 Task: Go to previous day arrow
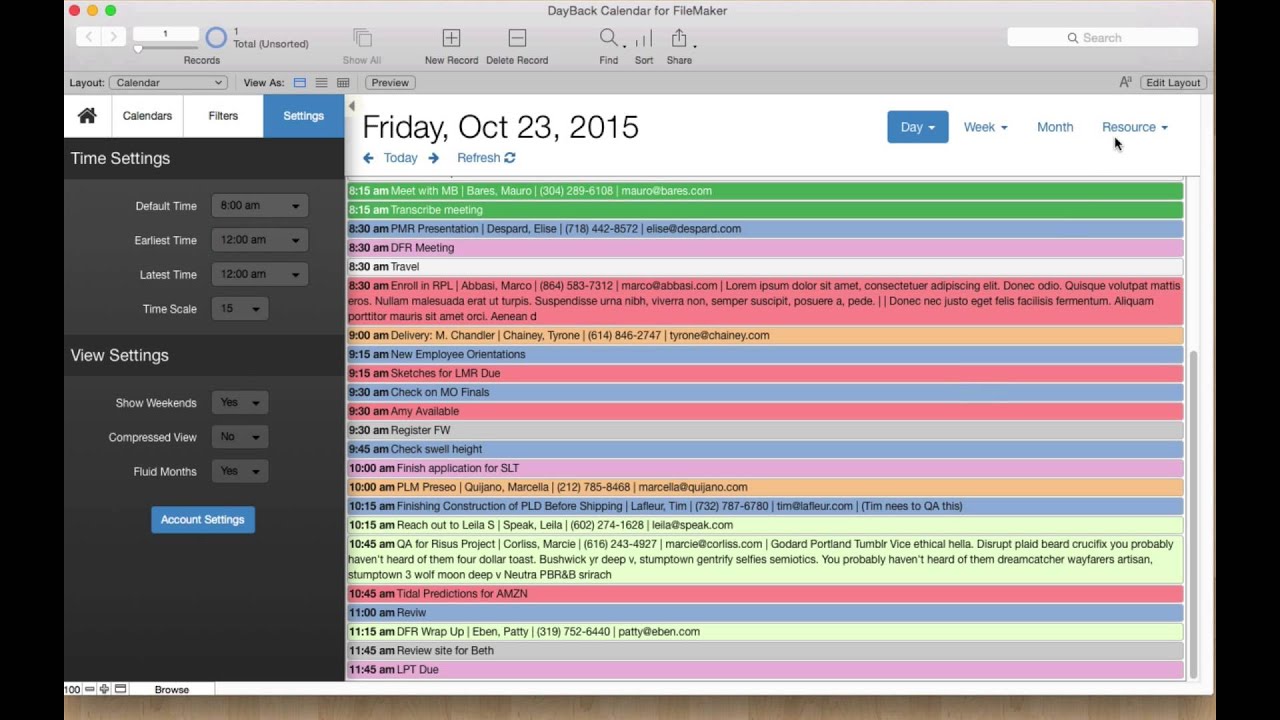pos(368,158)
